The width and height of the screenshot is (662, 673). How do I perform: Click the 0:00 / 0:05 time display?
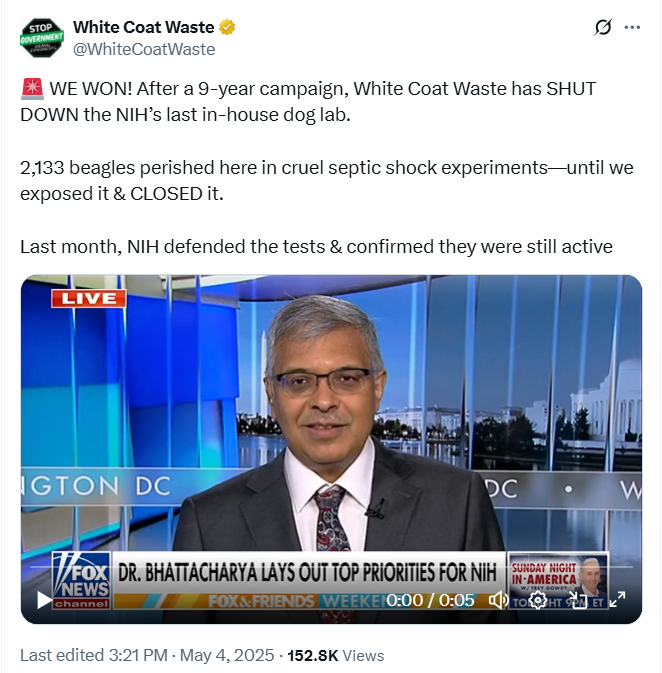coord(430,600)
